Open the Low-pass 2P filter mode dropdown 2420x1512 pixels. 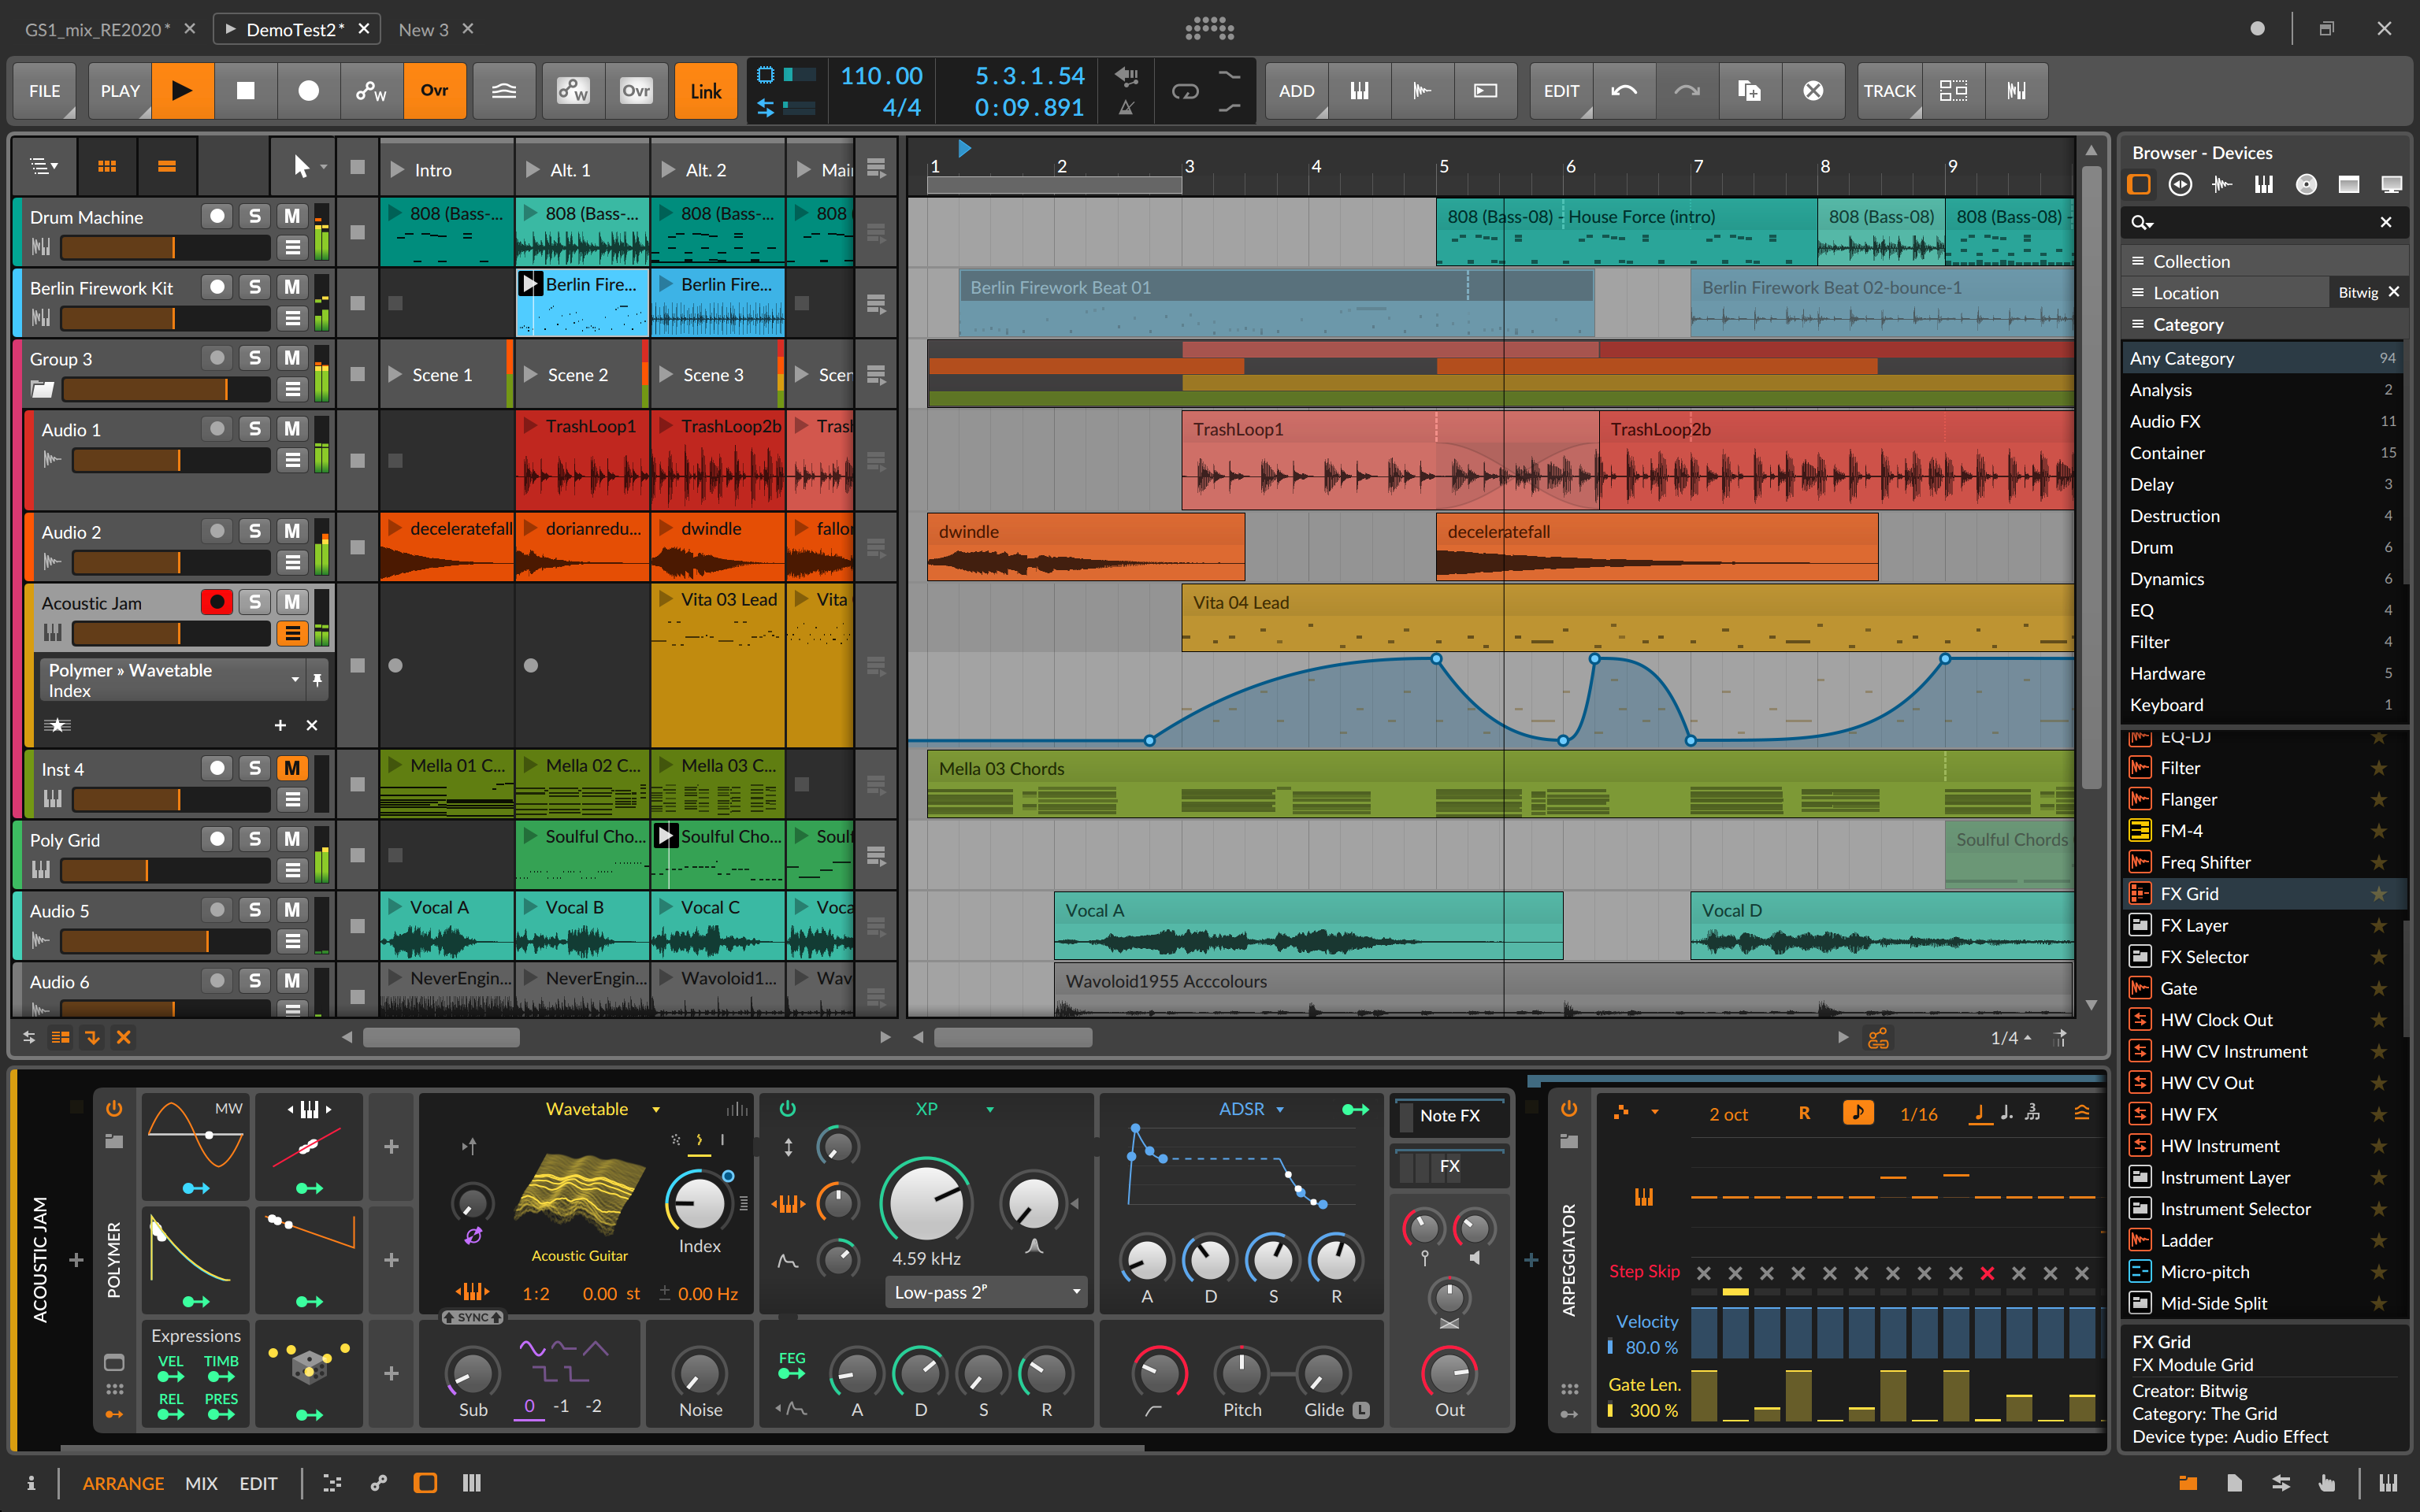(986, 1292)
